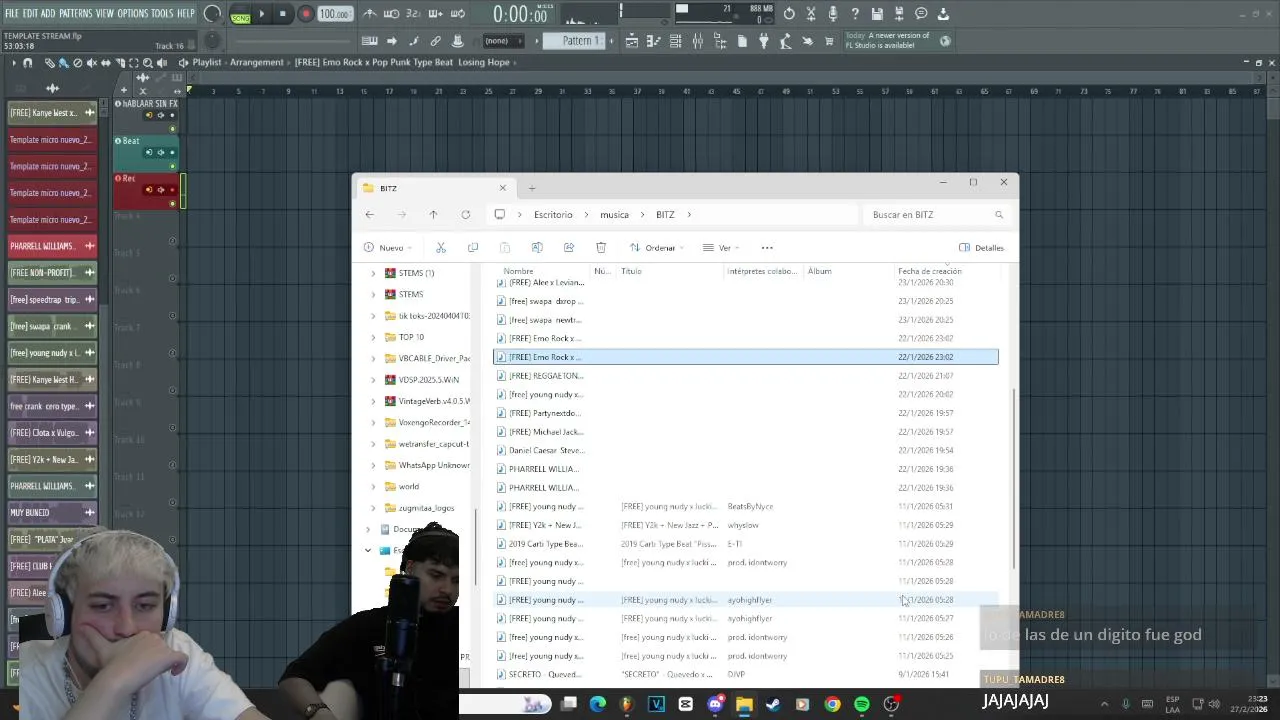Click the Explorer delete trash icon
1280x720 pixels.
tap(601, 247)
